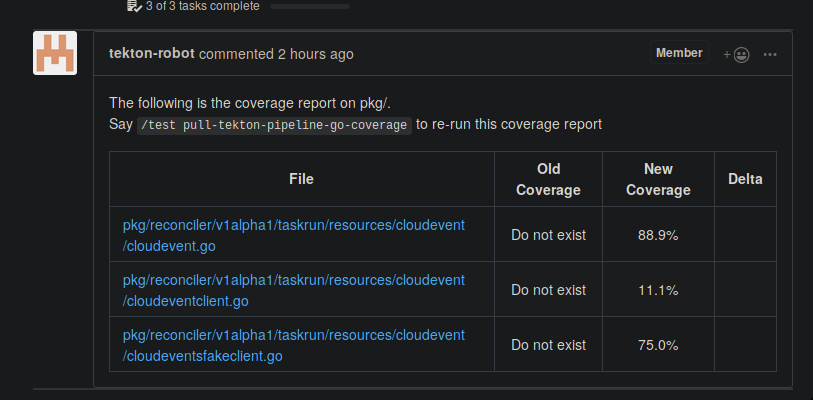Open the cloudeventclient.go file link

(x=293, y=291)
